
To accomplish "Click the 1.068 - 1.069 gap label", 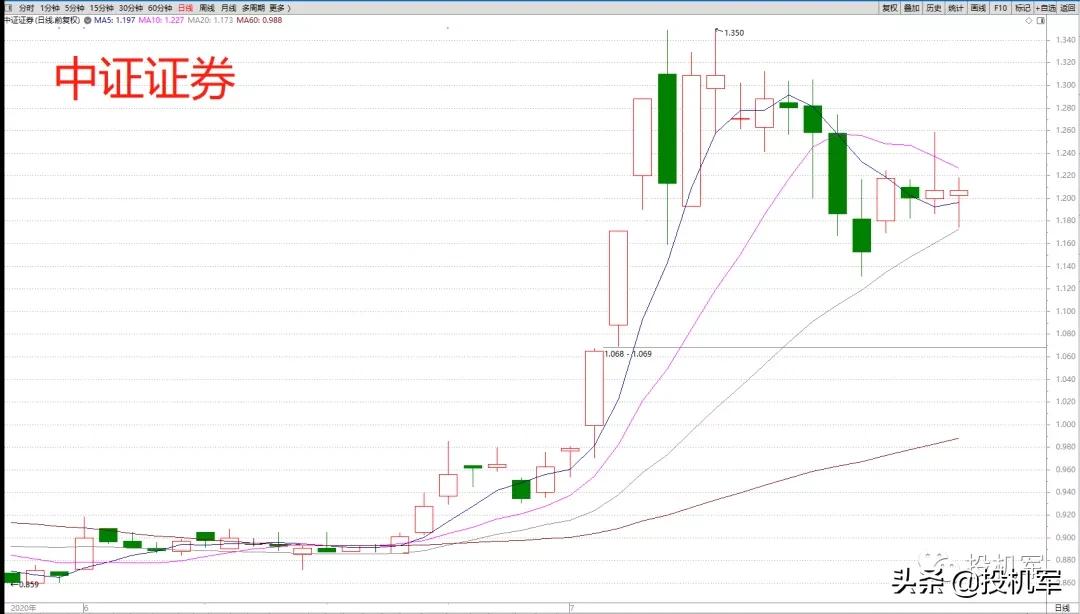I will pos(627,354).
